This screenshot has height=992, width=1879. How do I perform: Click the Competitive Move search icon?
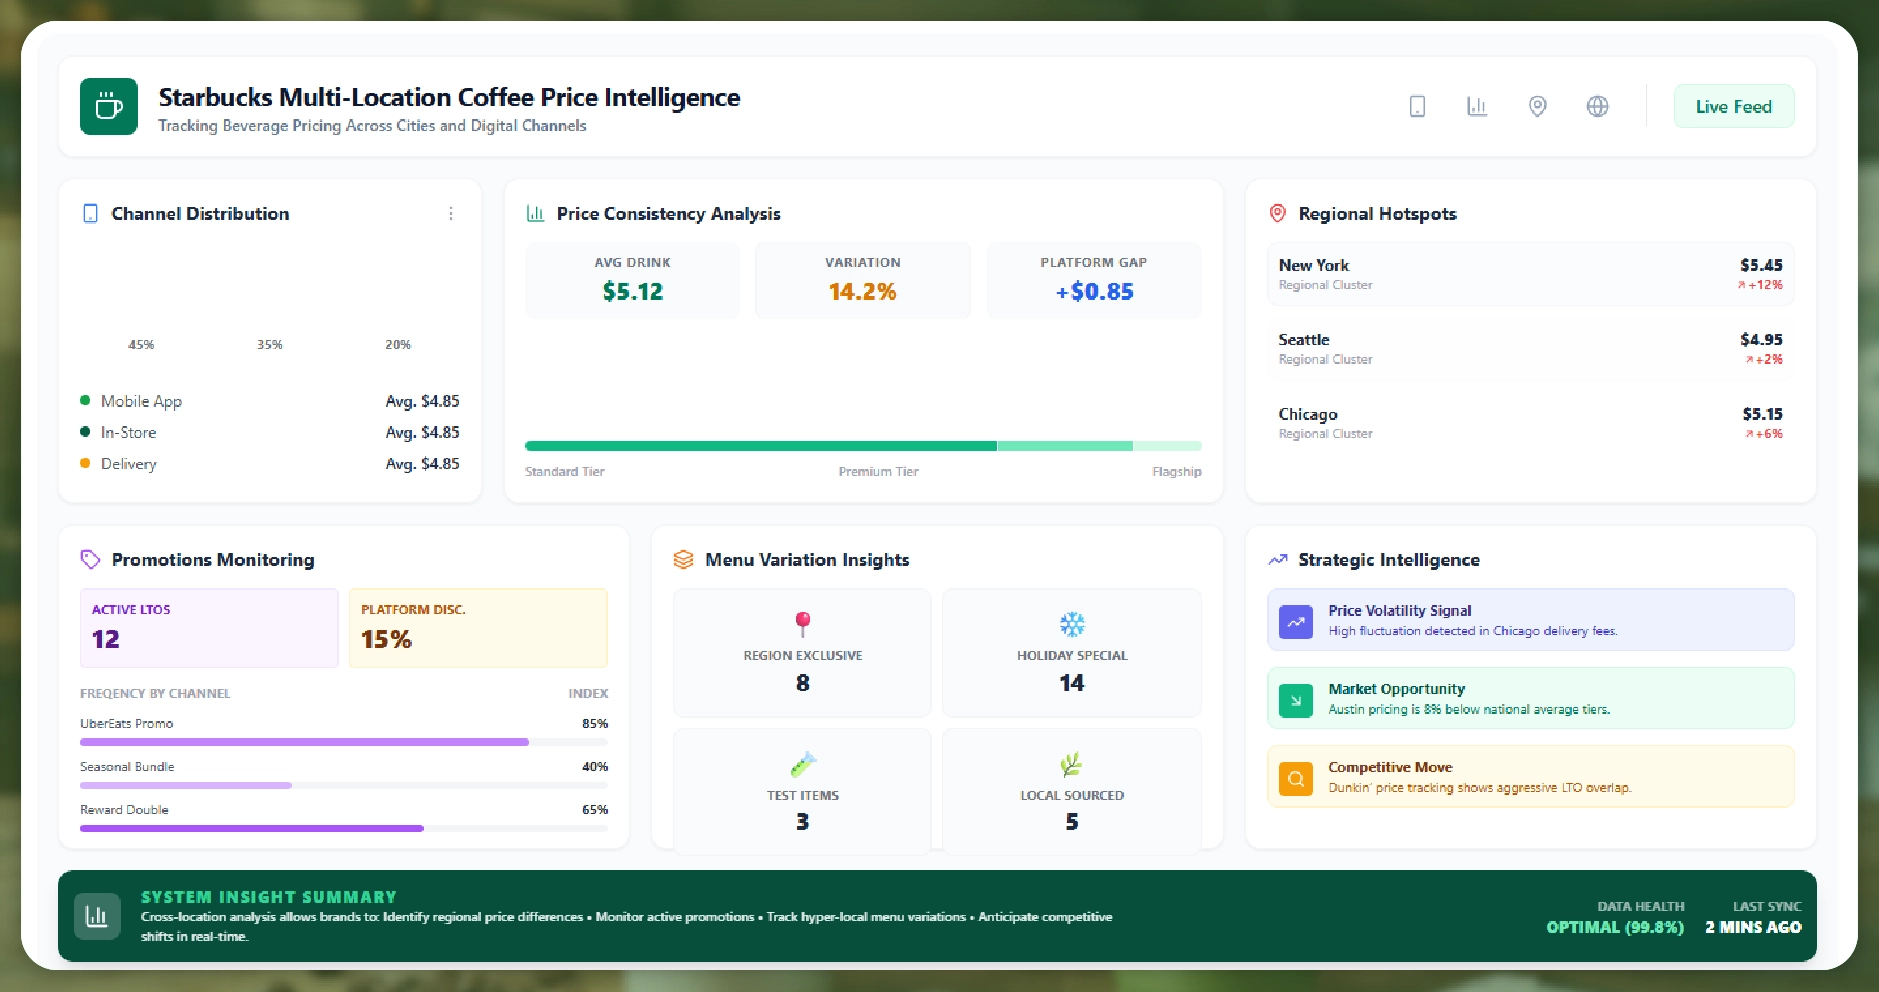point(1296,778)
